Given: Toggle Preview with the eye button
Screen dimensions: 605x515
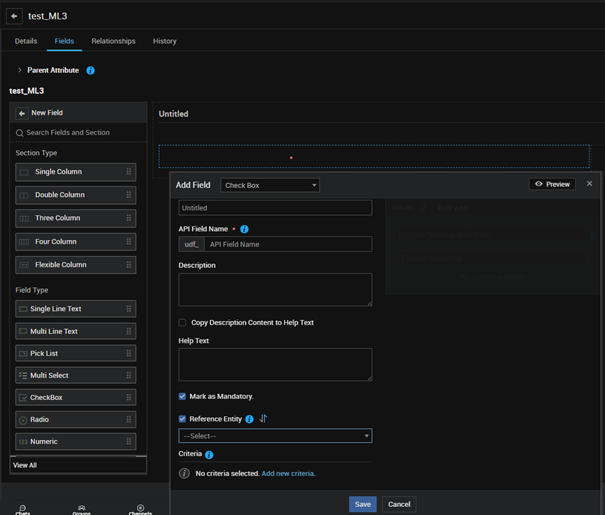Looking at the screenshot, I should pos(552,184).
